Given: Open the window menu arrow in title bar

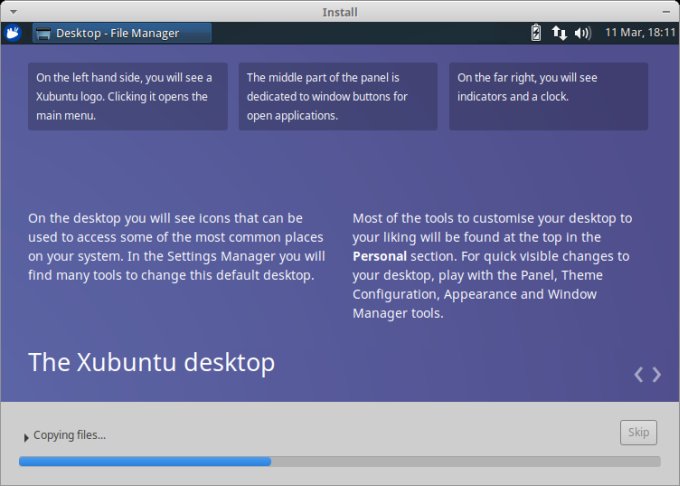Looking at the screenshot, I should 13,12.
